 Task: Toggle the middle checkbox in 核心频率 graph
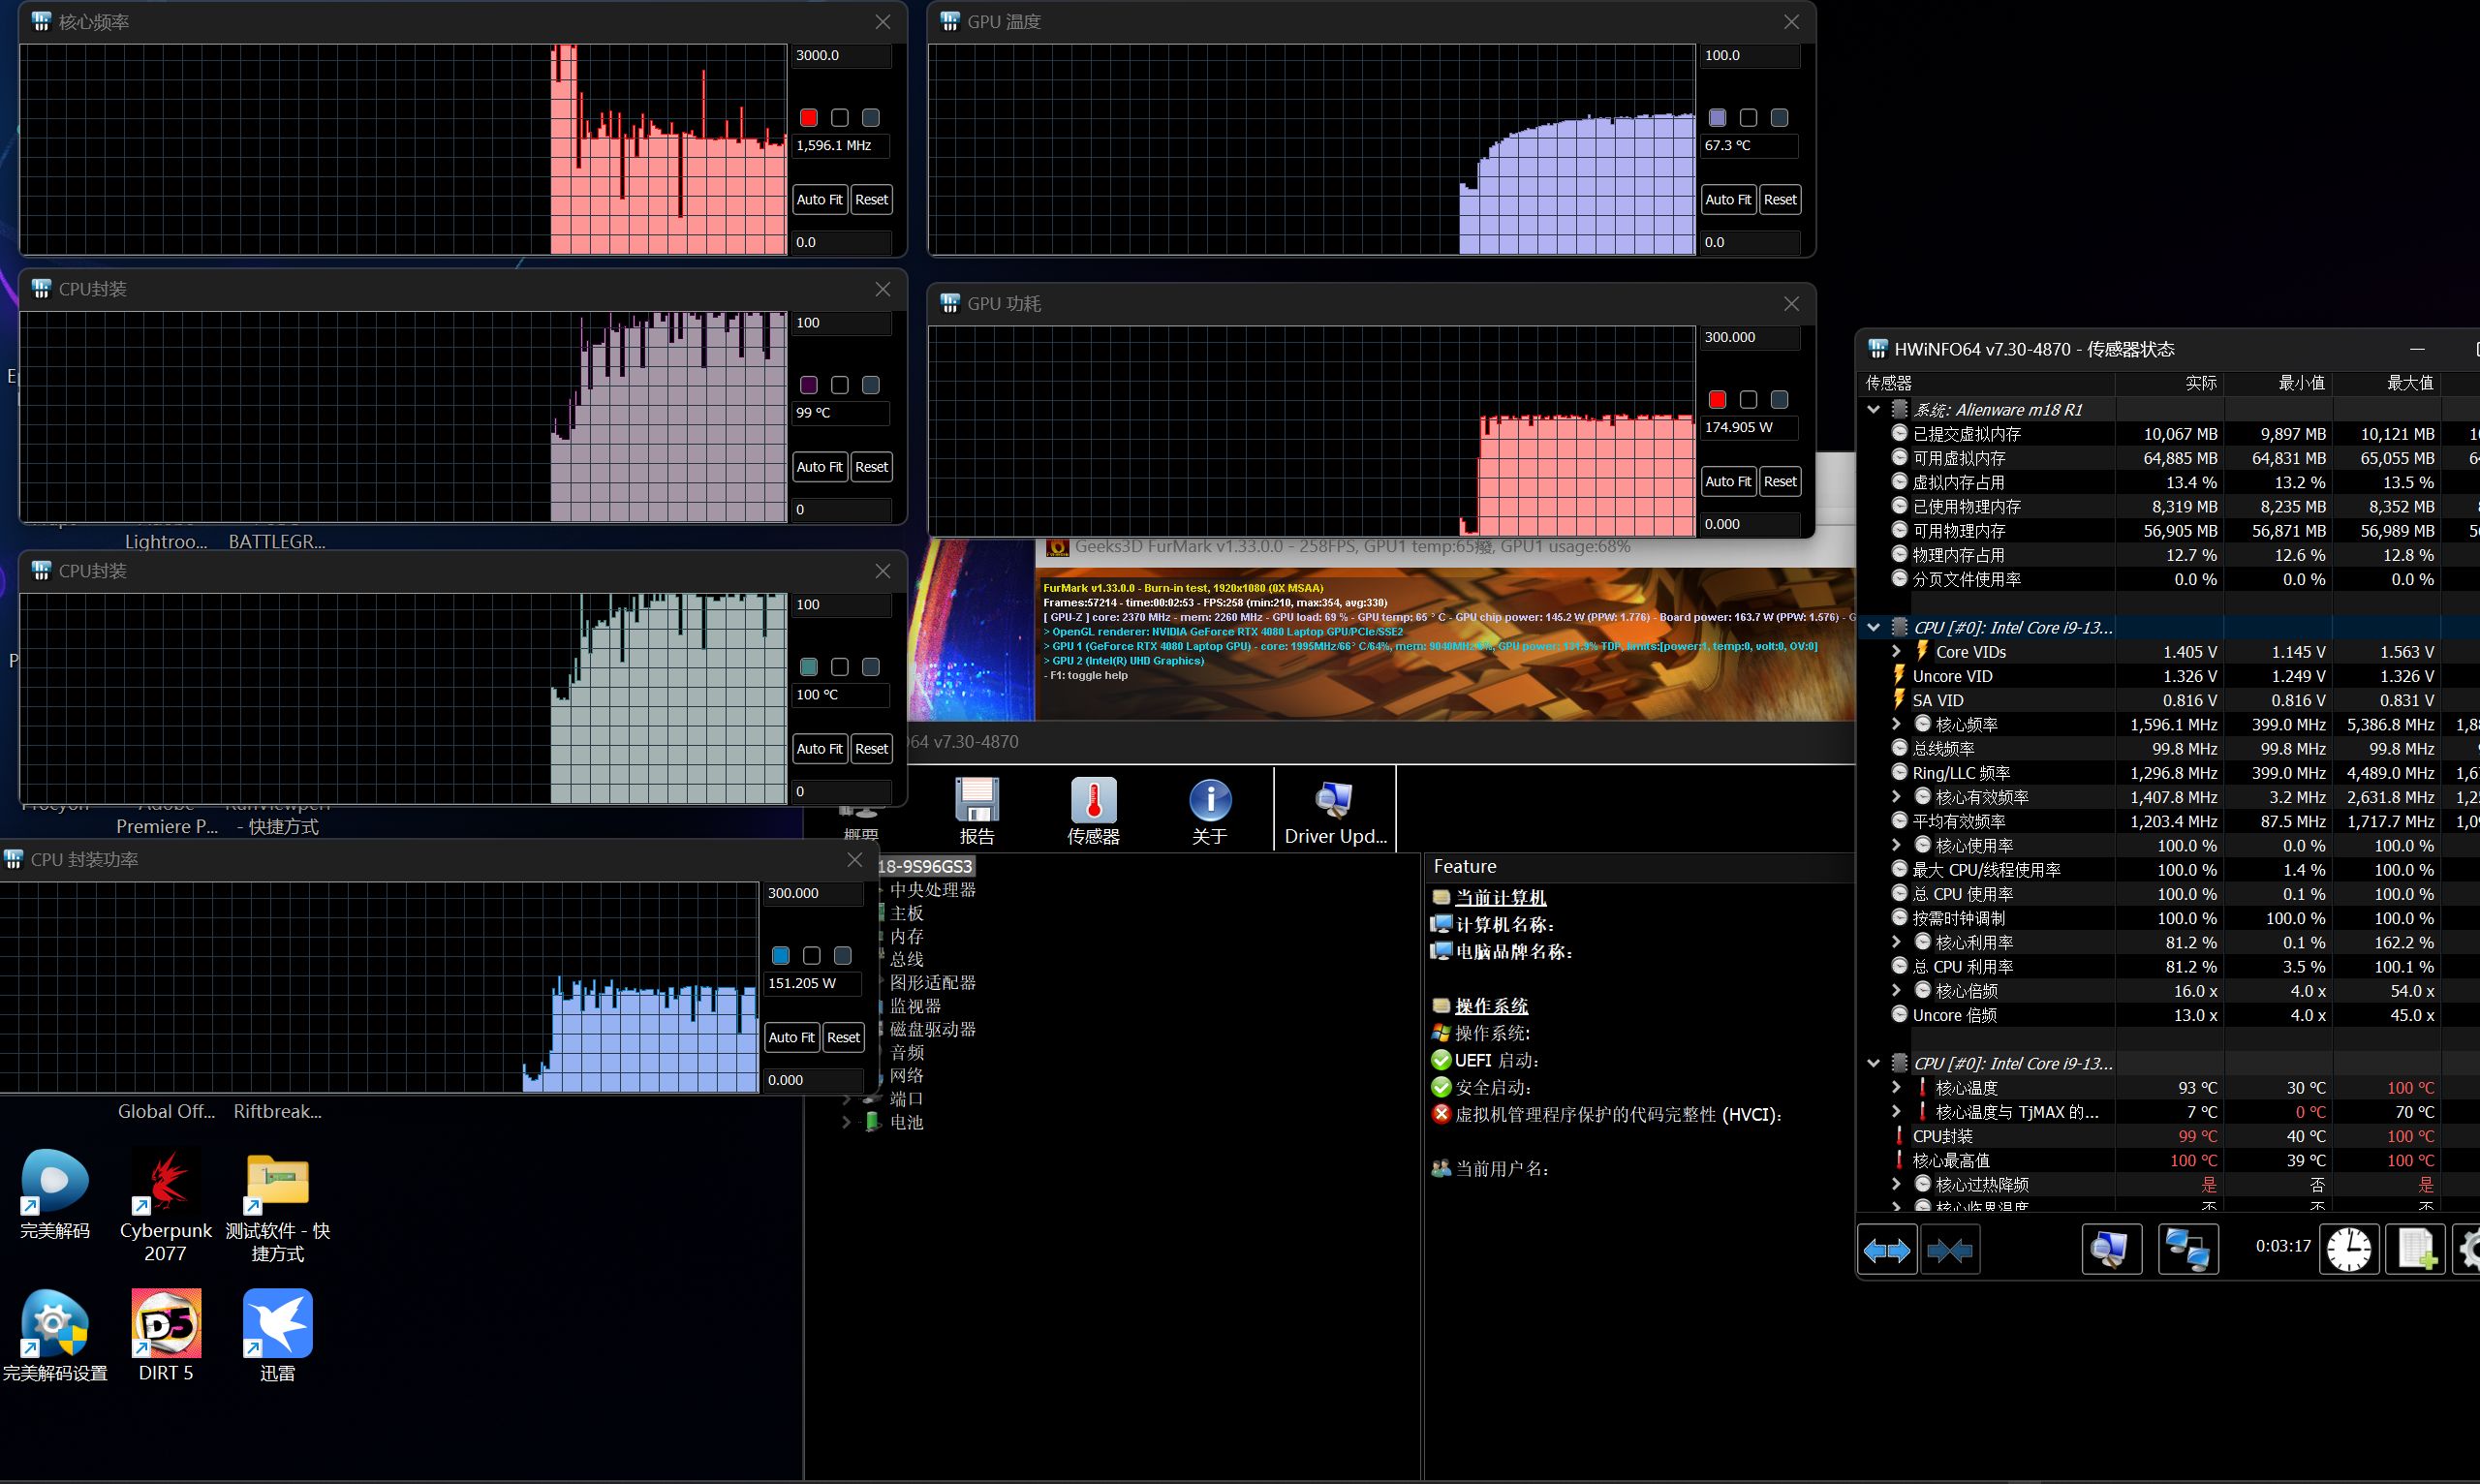pyautogui.click(x=840, y=118)
